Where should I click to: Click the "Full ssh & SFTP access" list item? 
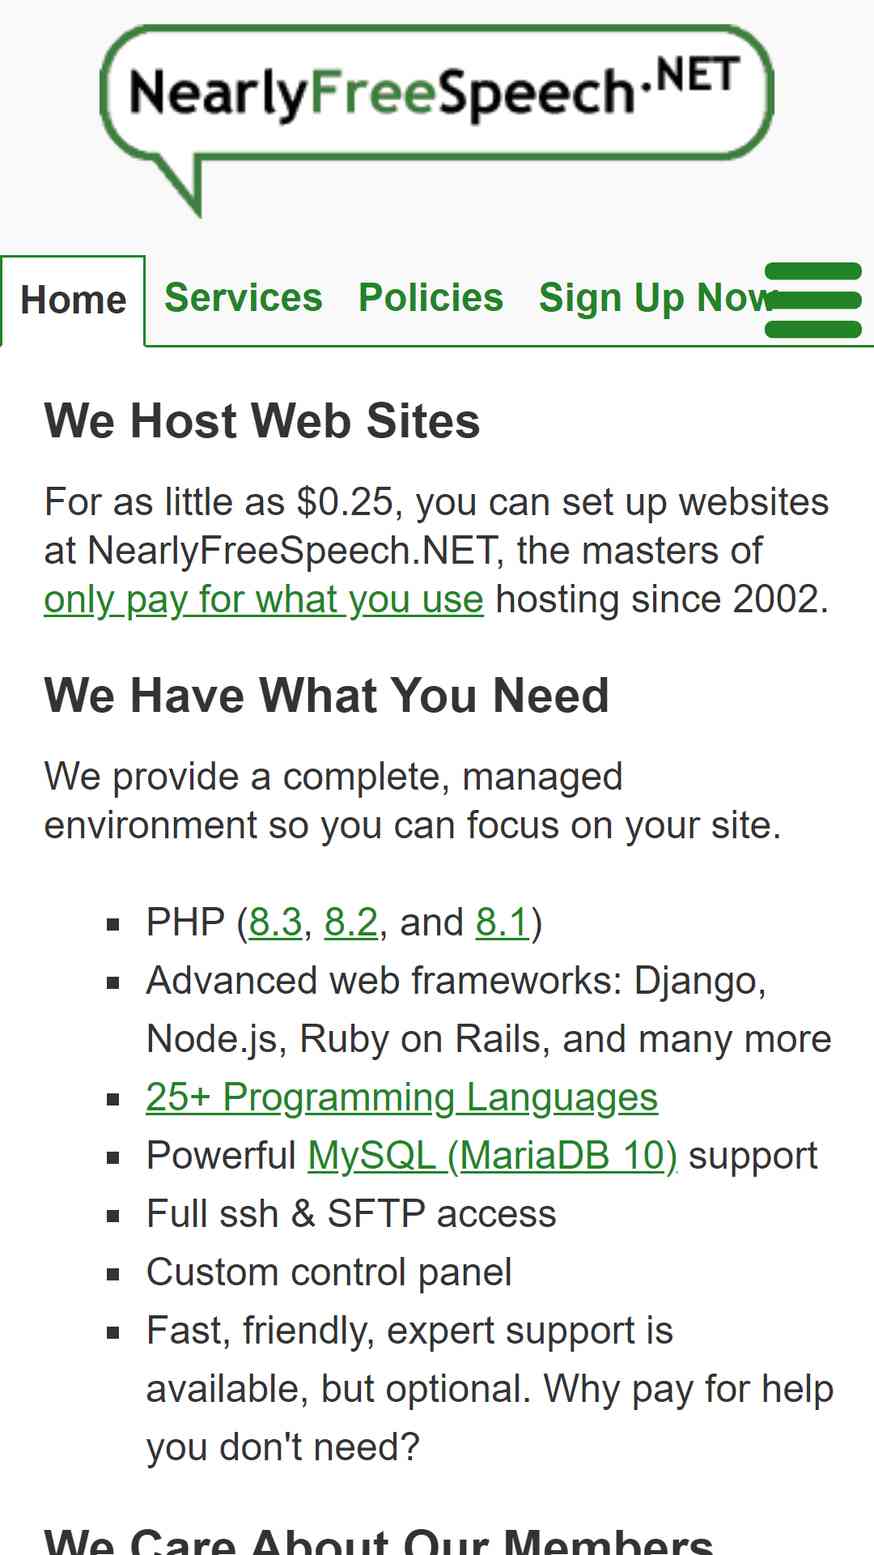(x=351, y=1214)
